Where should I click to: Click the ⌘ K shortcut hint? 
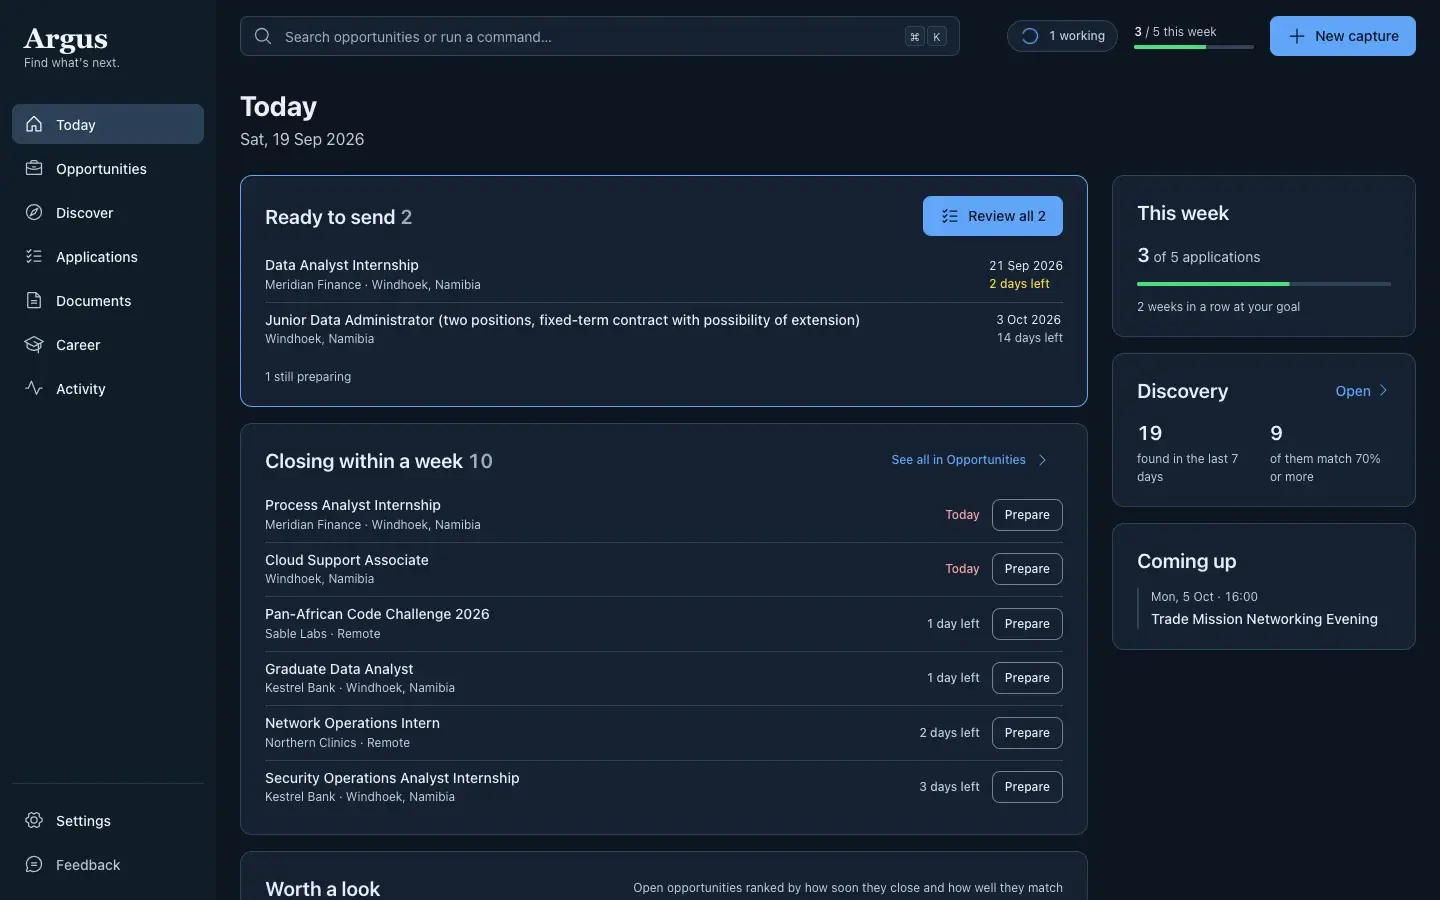click(925, 36)
